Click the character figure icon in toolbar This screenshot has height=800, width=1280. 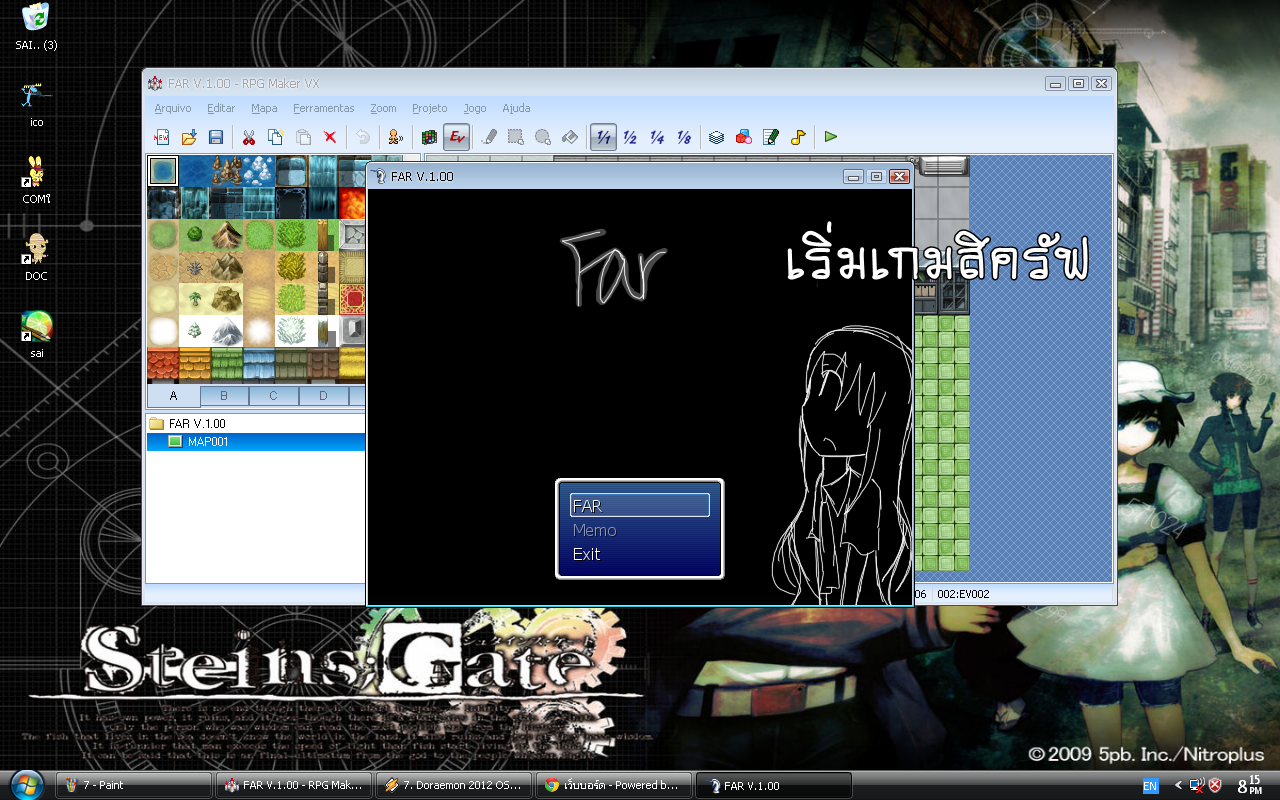[396, 137]
